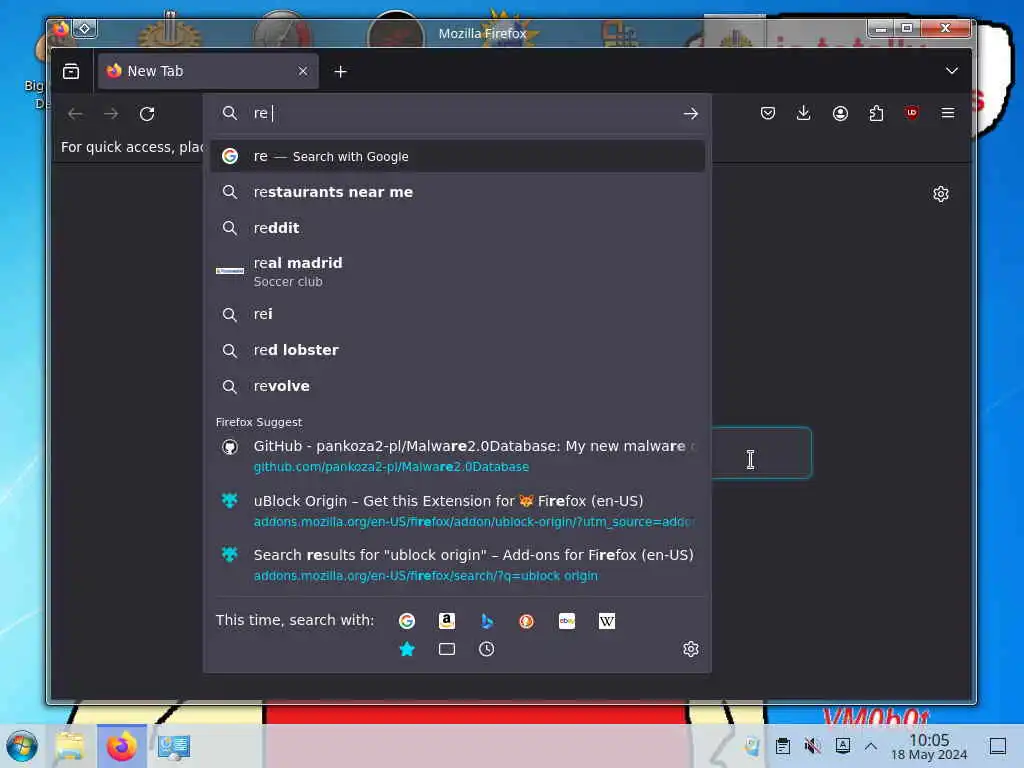Viewport: 1024px width, 768px height.
Task: Open clipboard tray icon
Action: pyautogui.click(x=782, y=745)
